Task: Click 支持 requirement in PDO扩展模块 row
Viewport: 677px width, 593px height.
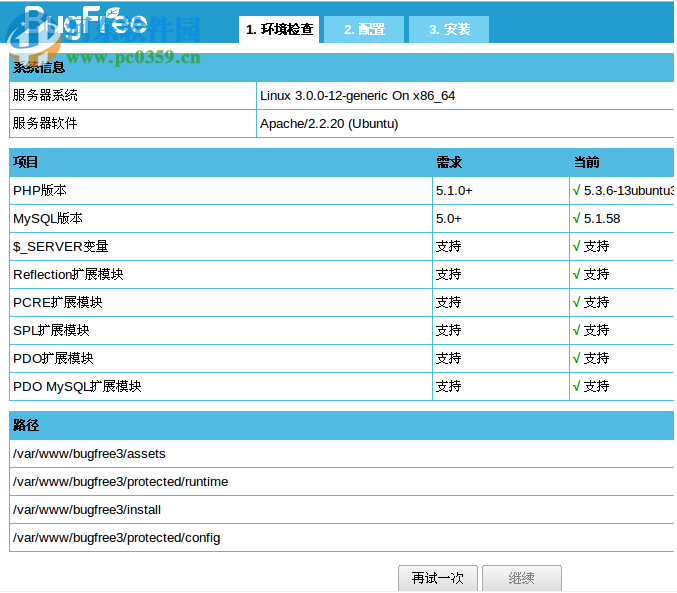Action: coord(449,358)
